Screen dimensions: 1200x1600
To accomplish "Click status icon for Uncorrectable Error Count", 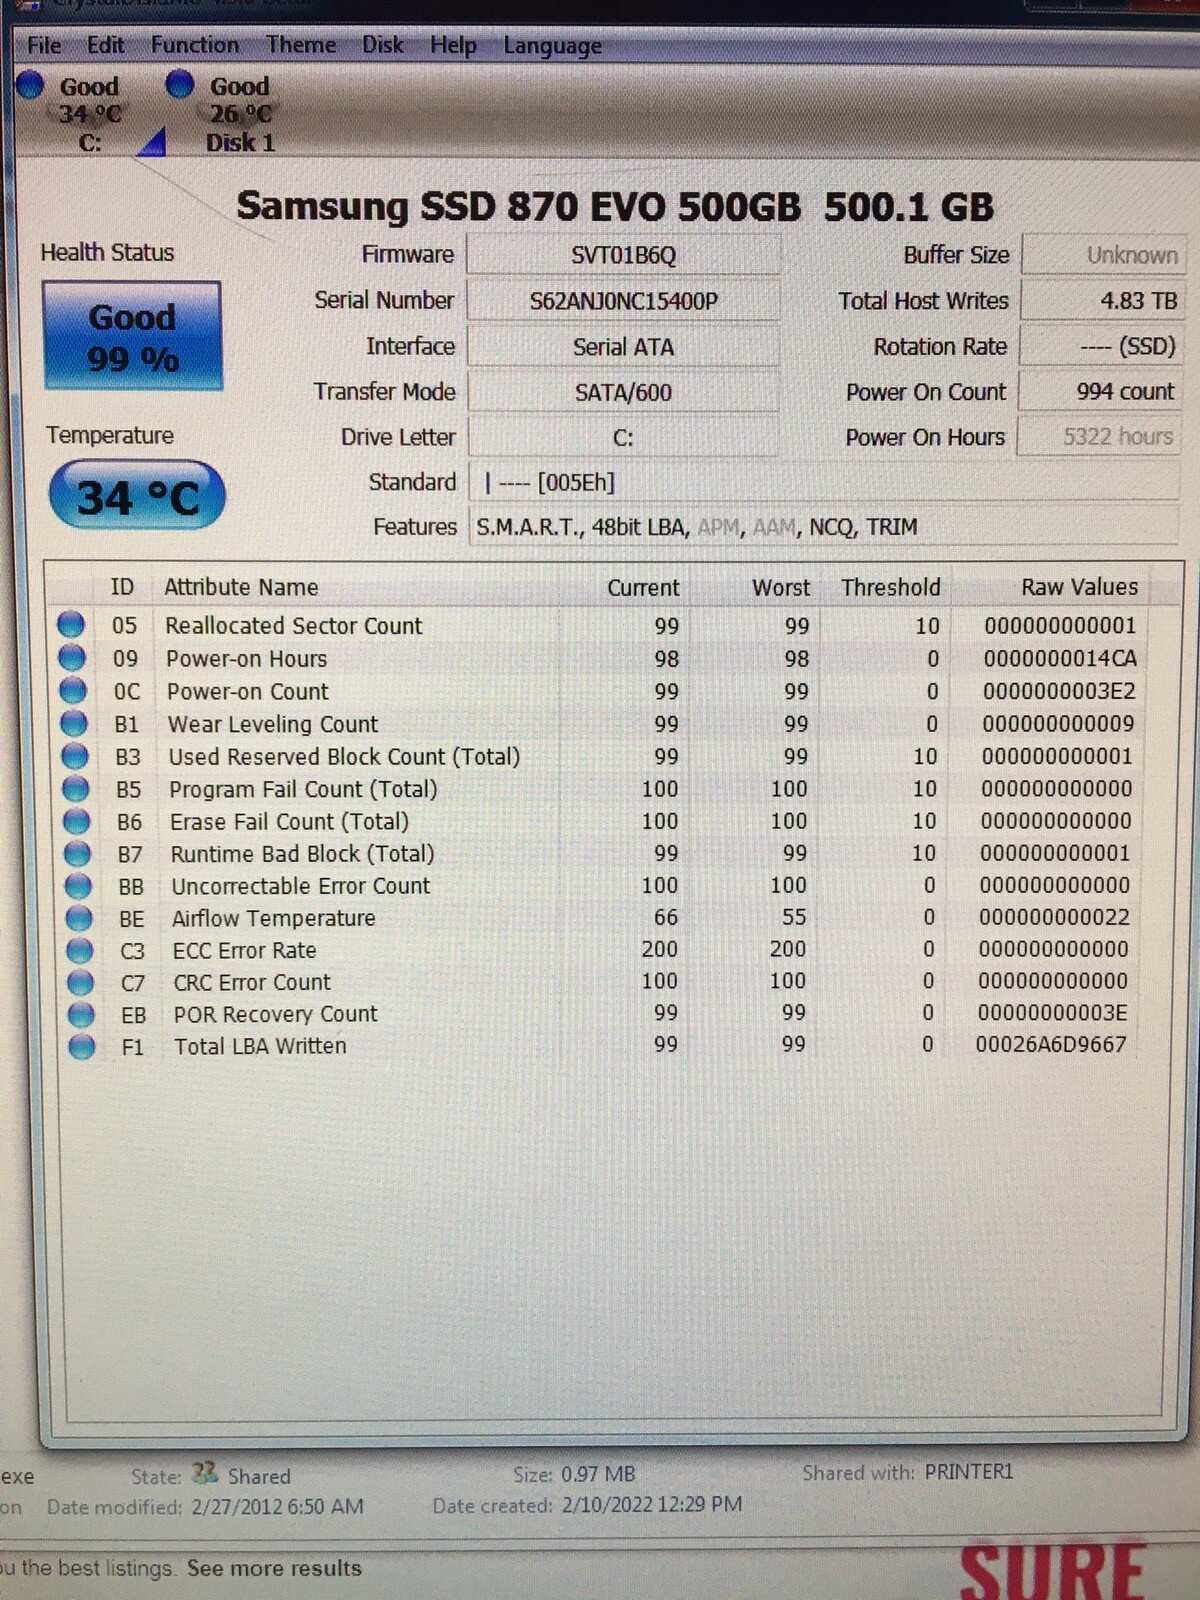I will point(79,886).
